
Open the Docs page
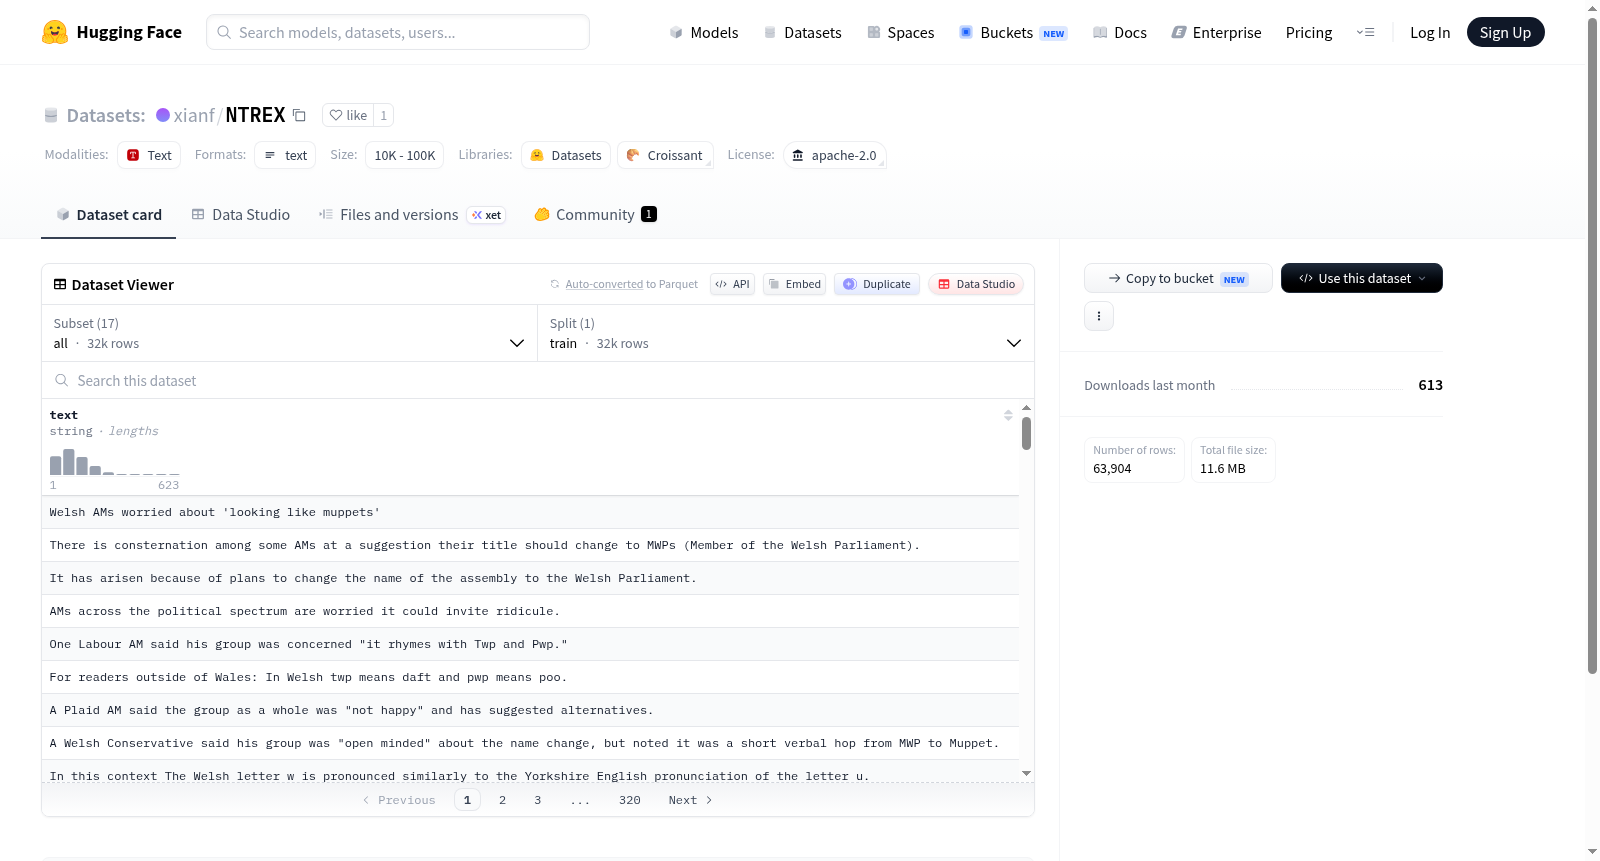tap(1119, 32)
